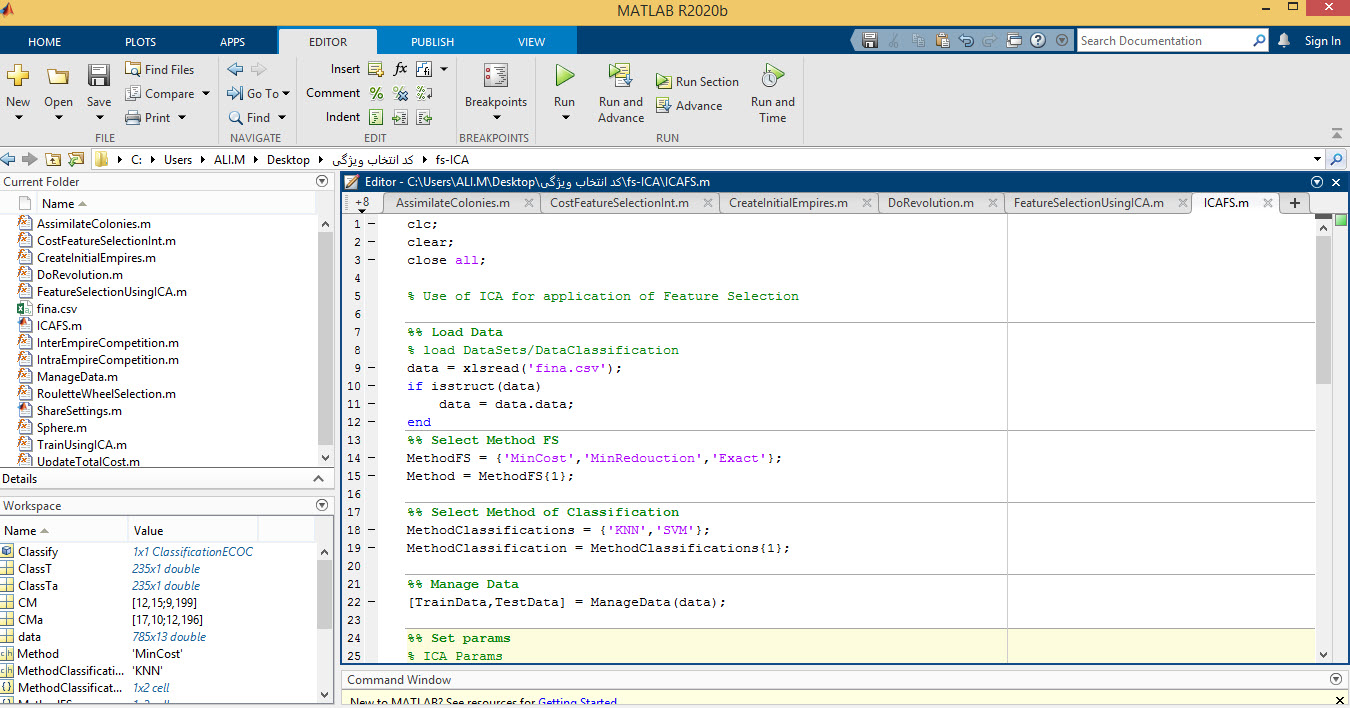Click the wrap comments icon

tap(425, 93)
